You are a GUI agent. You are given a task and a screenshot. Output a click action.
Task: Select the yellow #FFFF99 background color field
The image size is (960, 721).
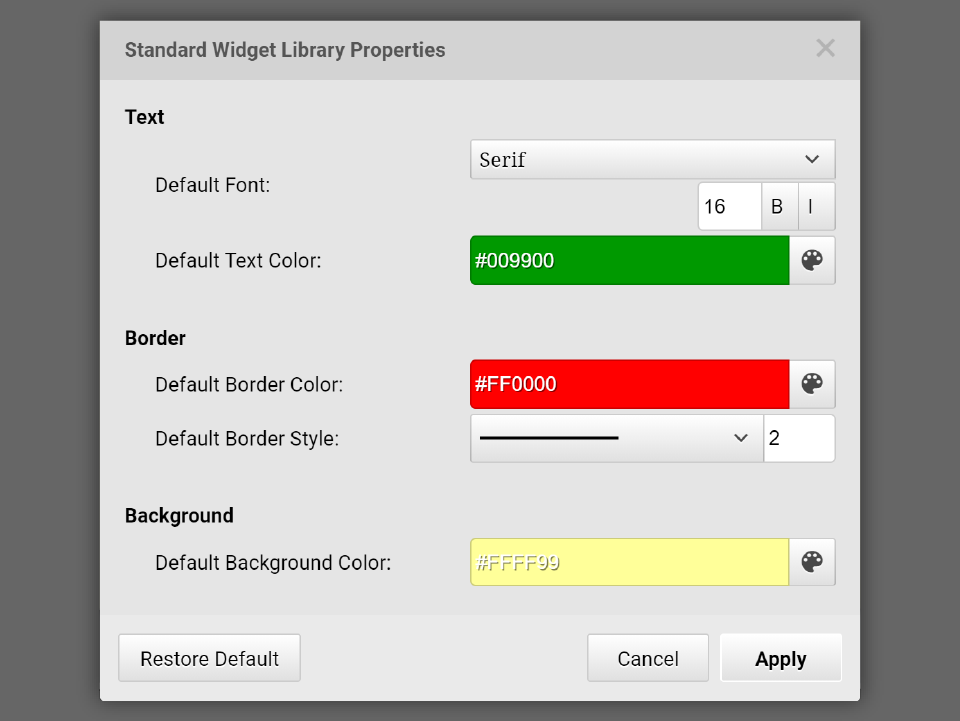(x=629, y=562)
